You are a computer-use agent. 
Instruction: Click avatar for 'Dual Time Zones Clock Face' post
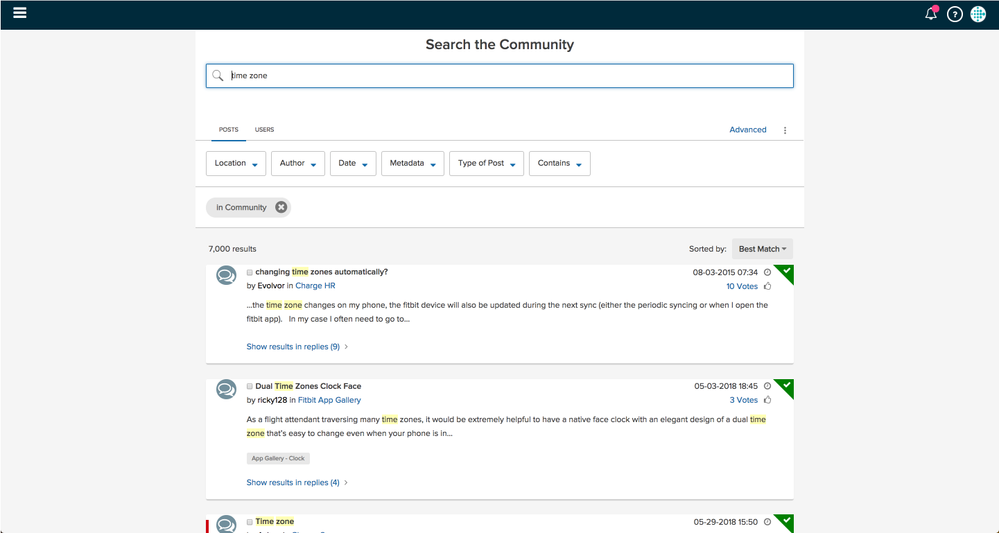pyautogui.click(x=226, y=389)
